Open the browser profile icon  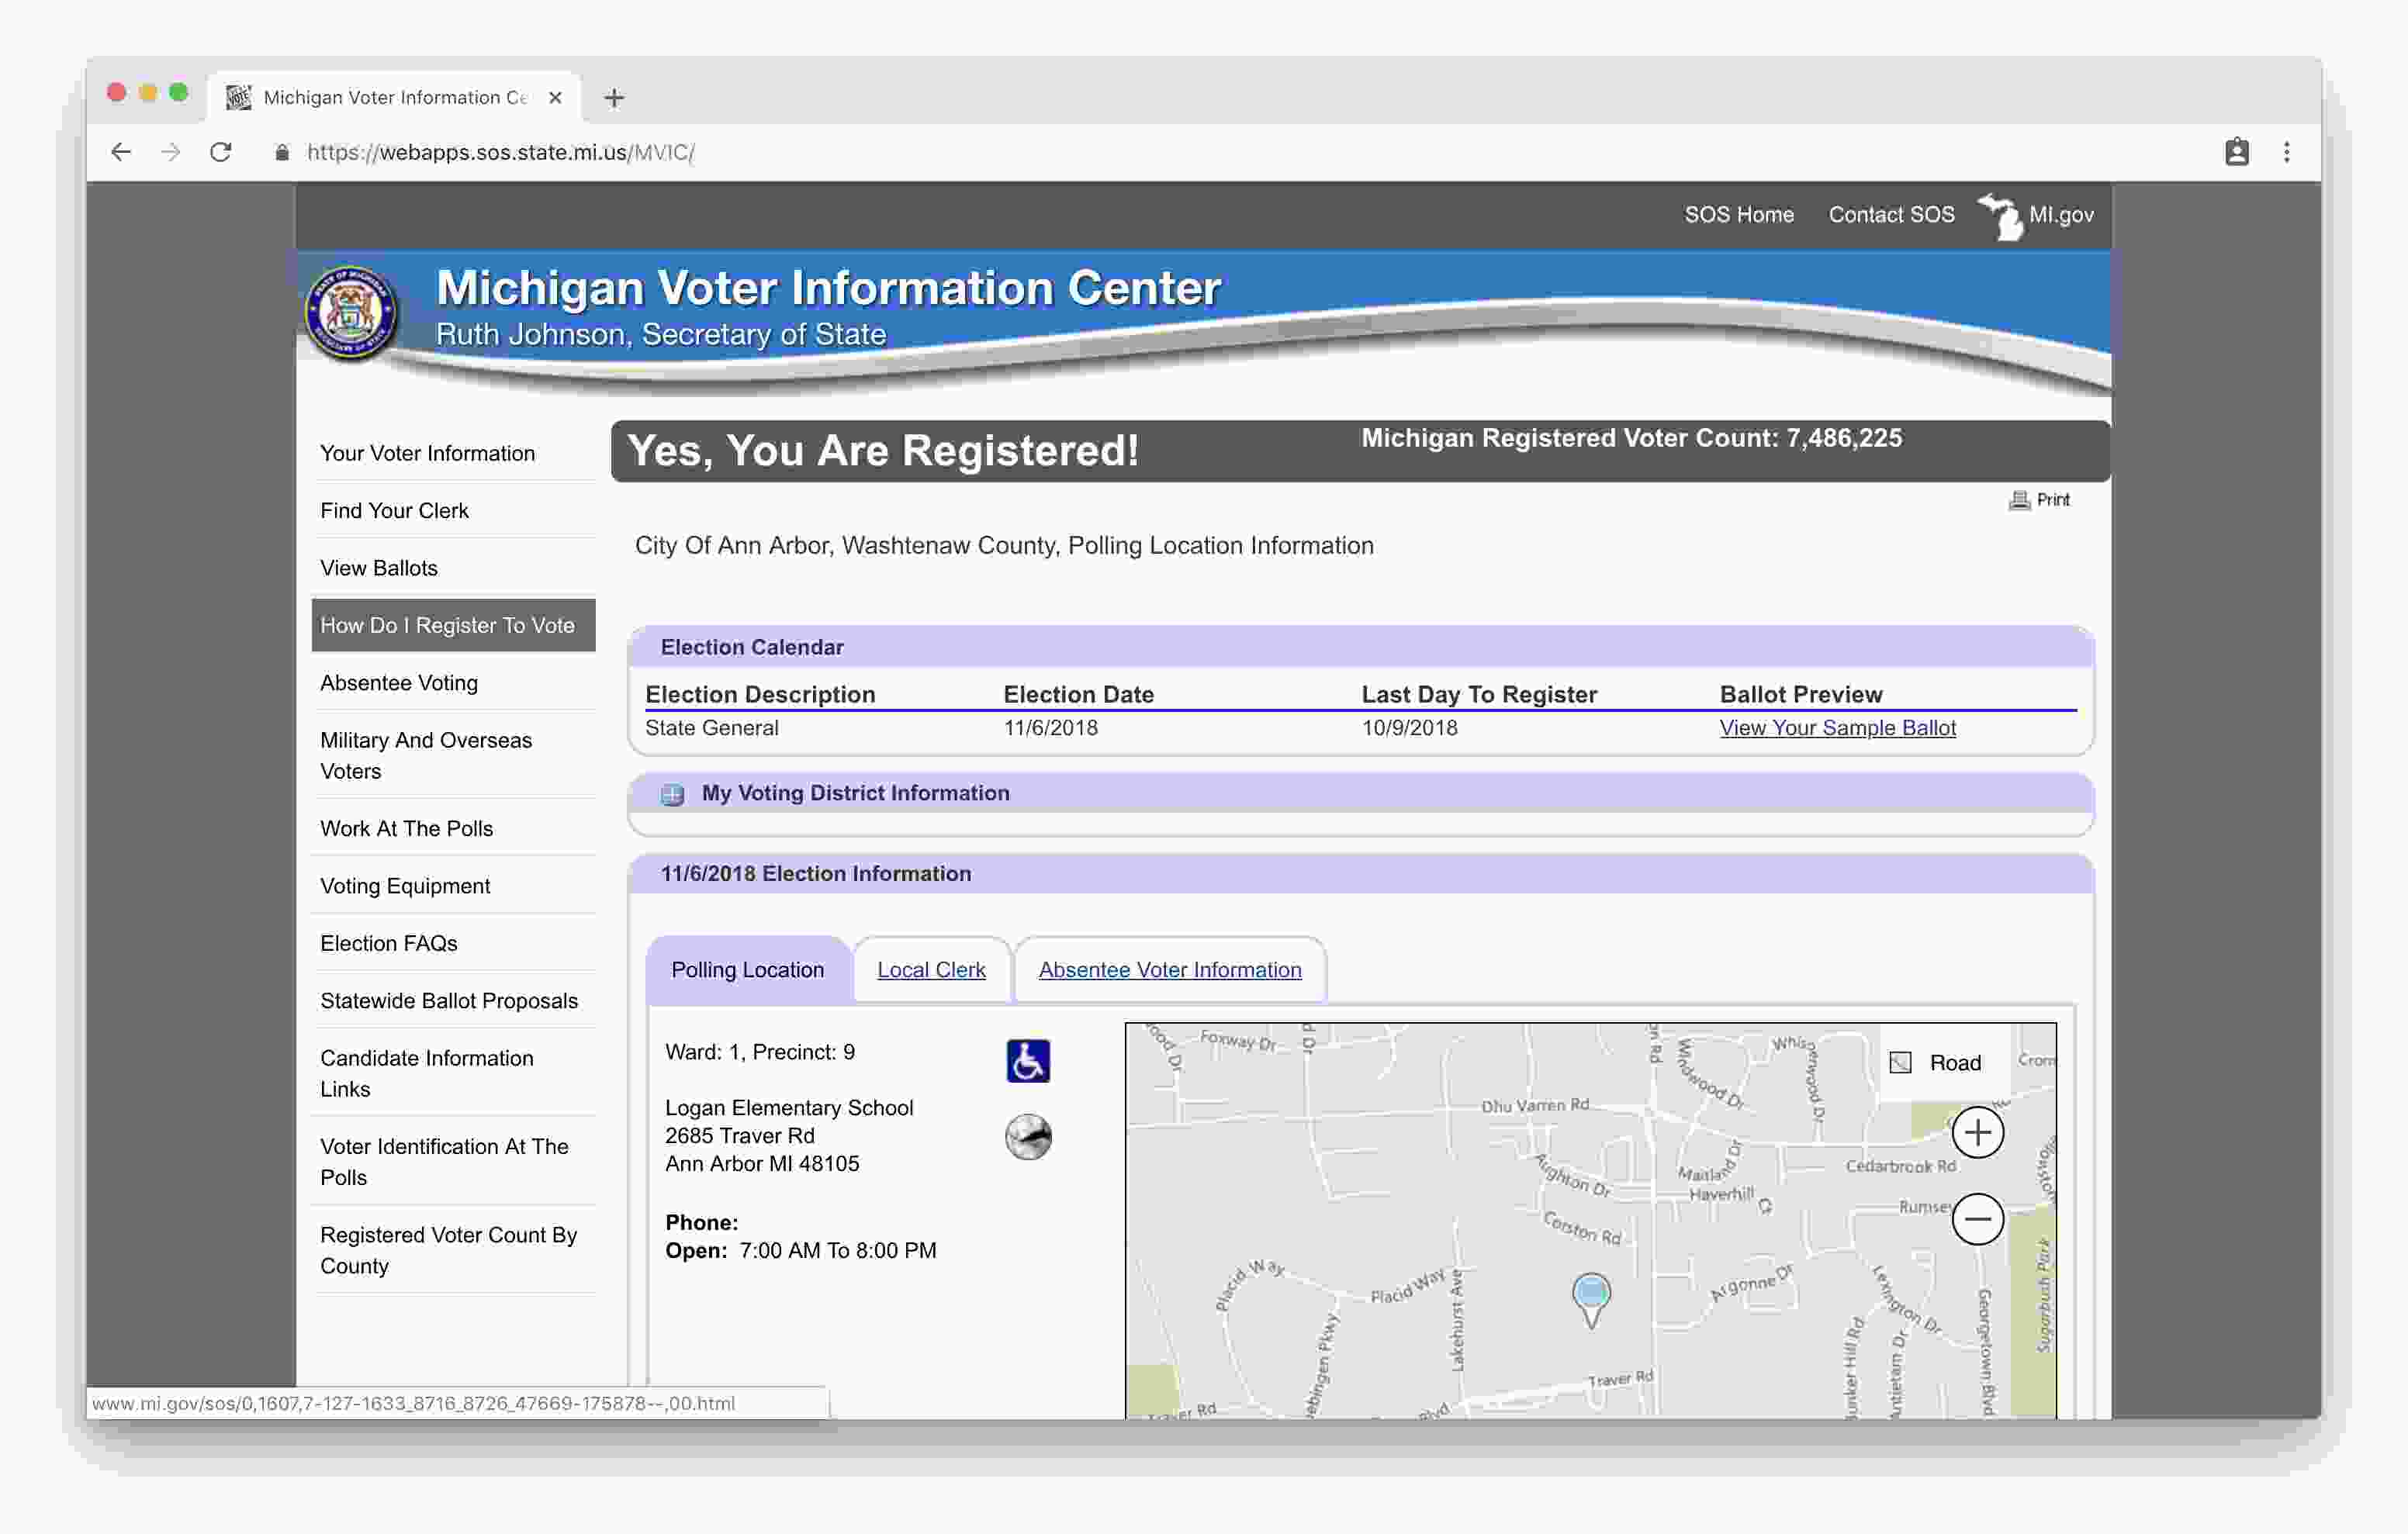coord(2236,152)
